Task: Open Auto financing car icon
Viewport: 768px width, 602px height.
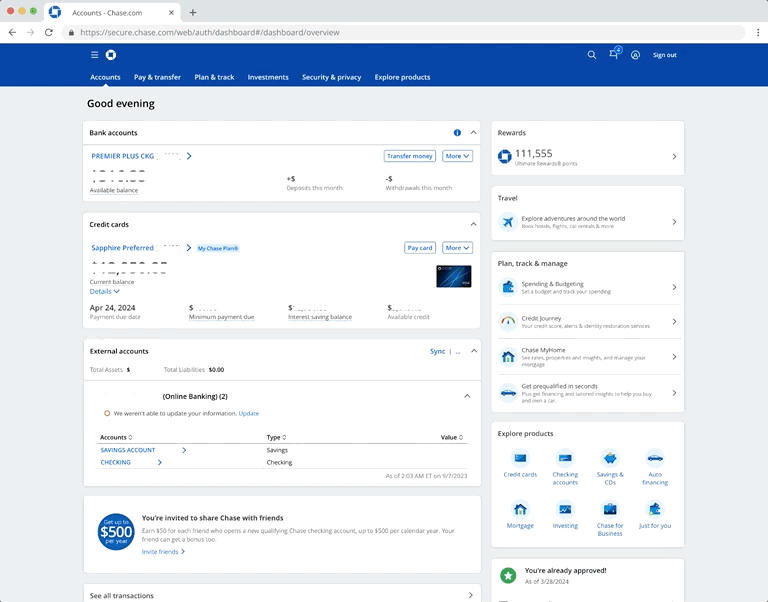Action: point(655,458)
